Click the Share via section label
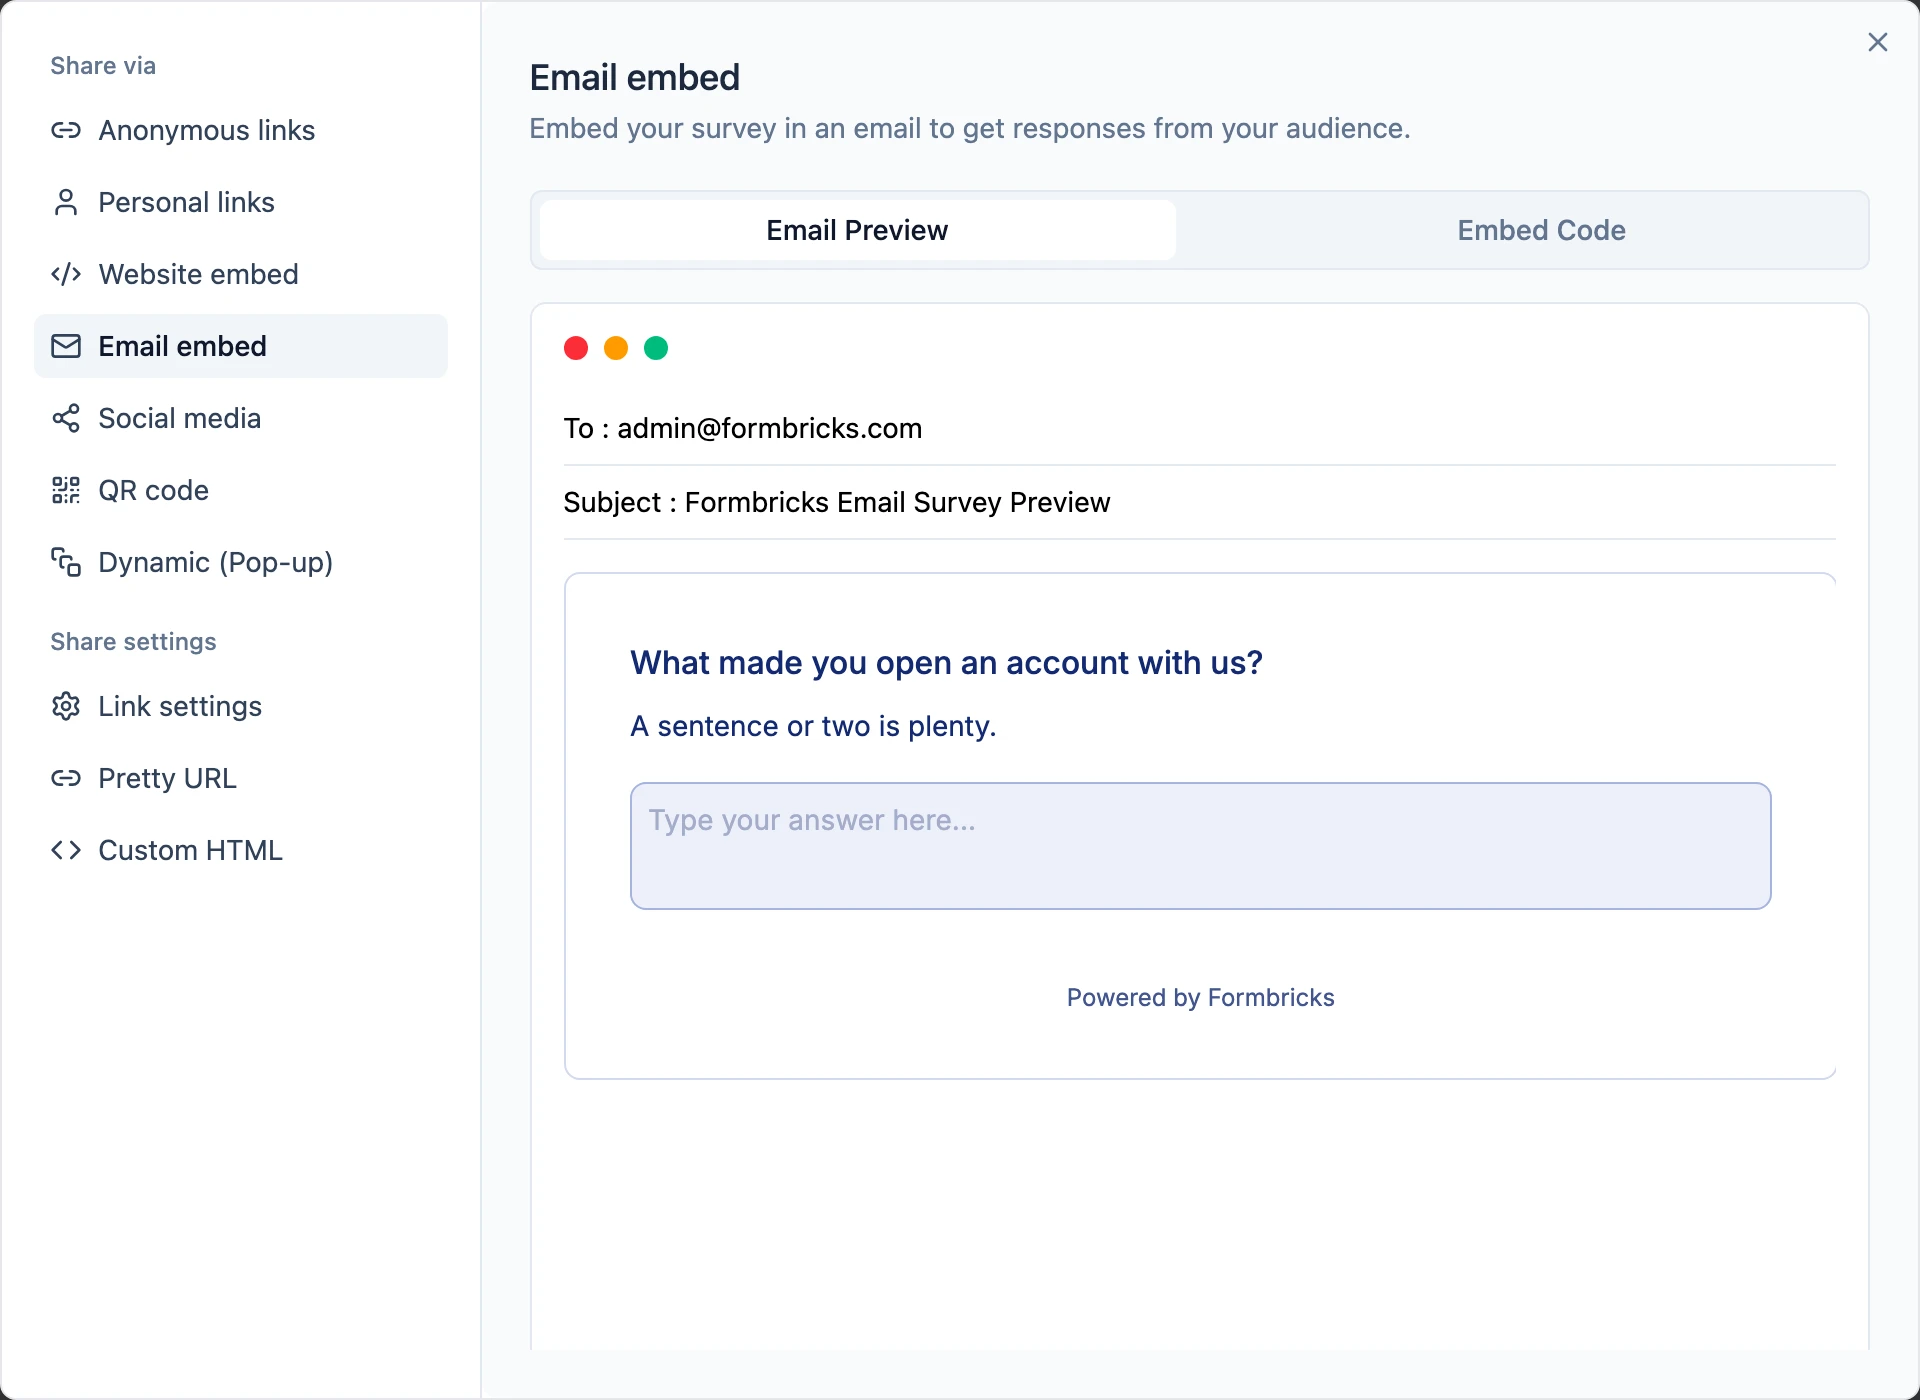 click(103, 66)
